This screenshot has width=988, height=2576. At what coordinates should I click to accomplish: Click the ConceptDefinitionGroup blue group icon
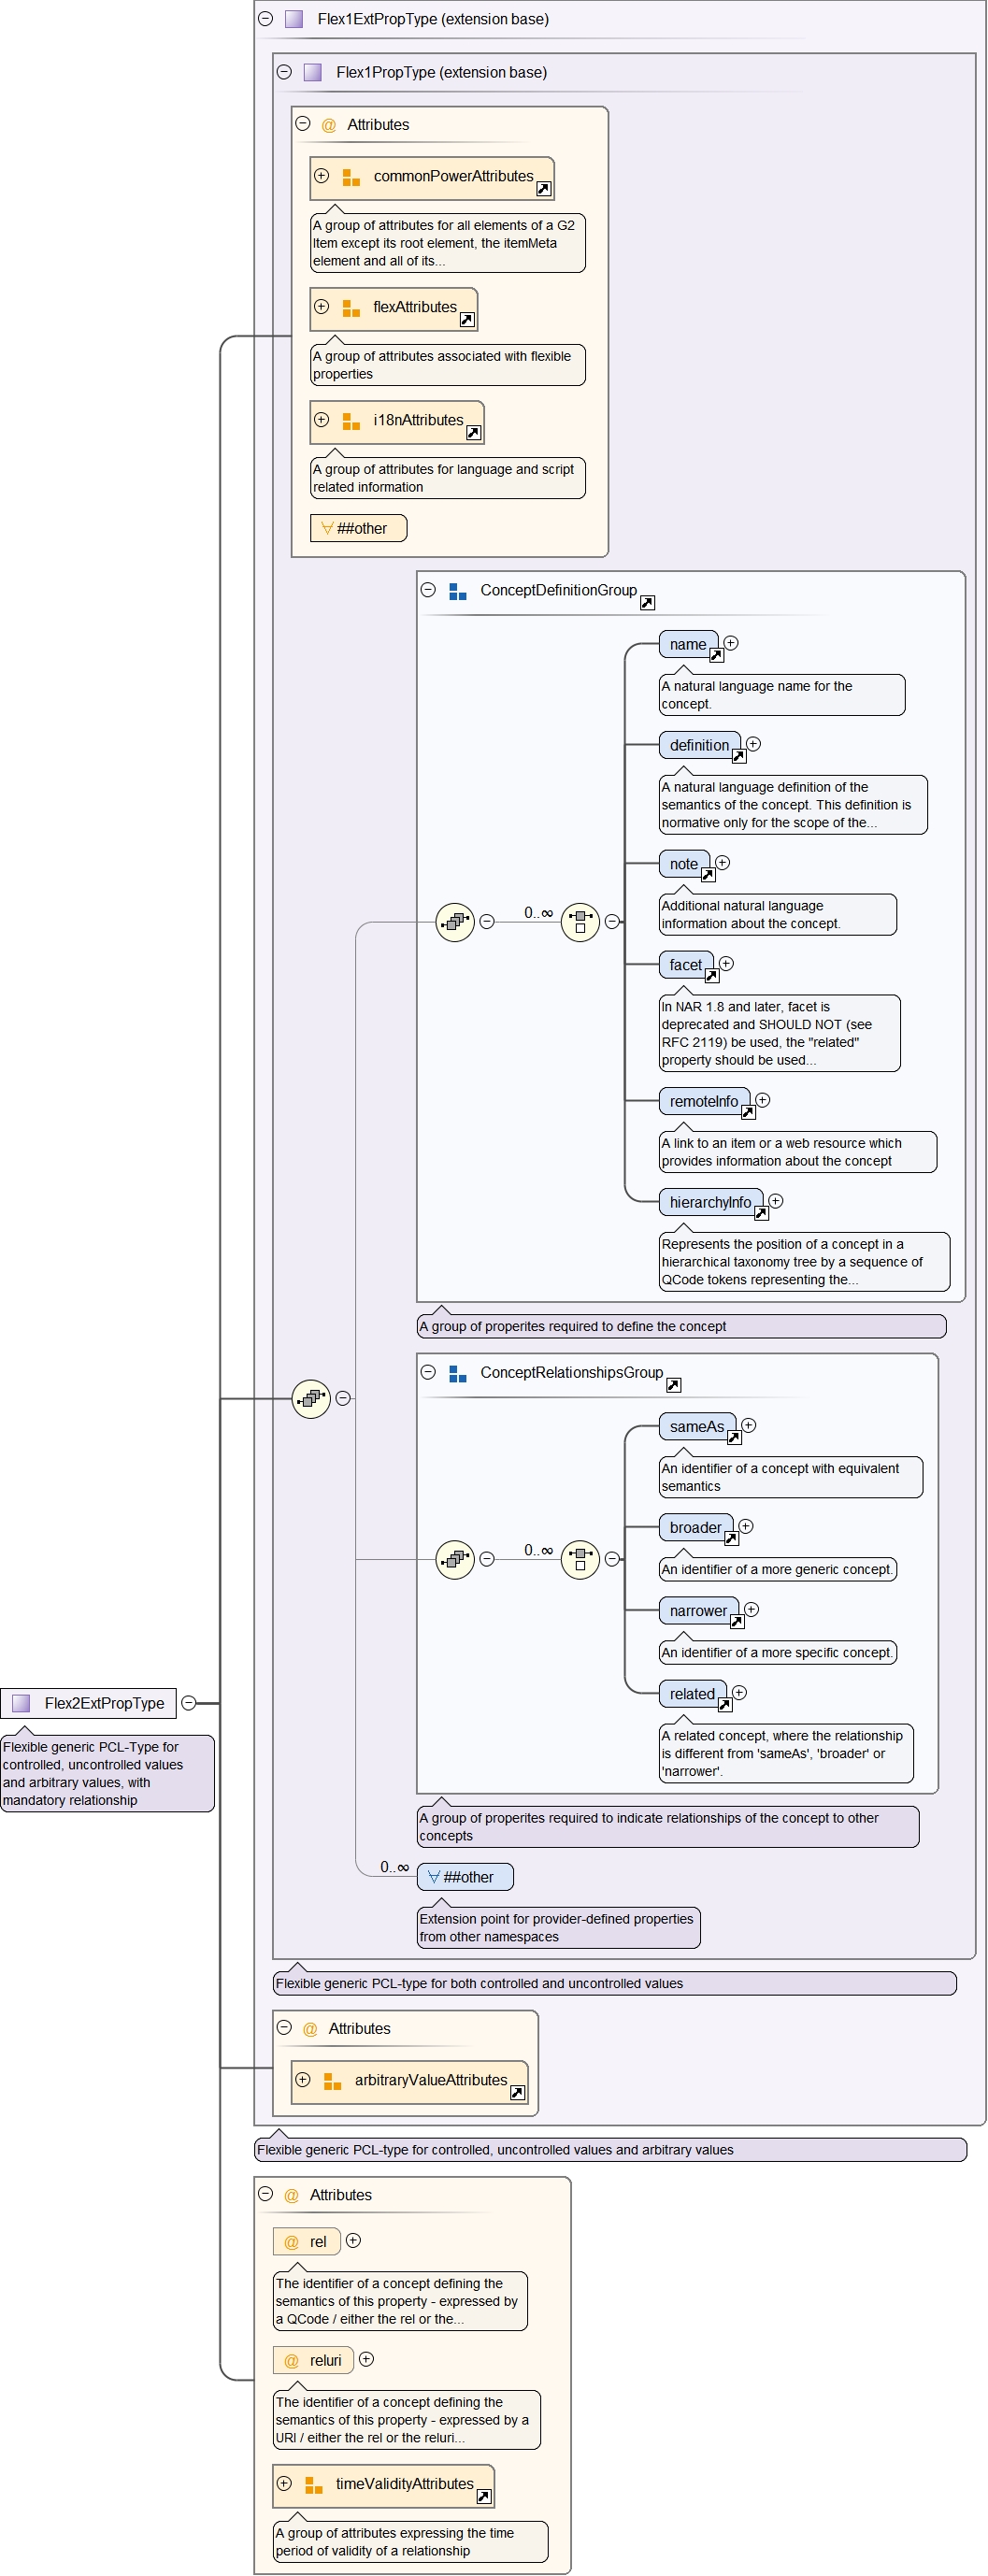(458, 592)
